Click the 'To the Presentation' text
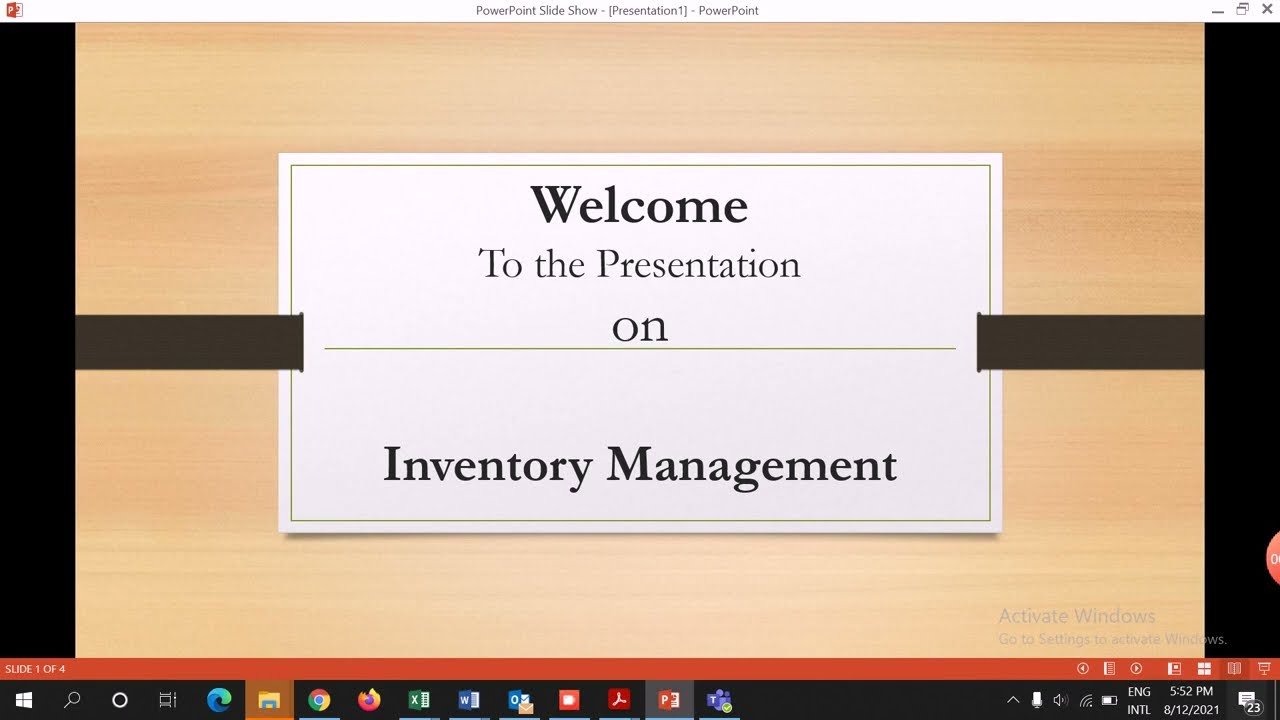Viewport: 1280px width, 720px height. (x=639, y=264)
